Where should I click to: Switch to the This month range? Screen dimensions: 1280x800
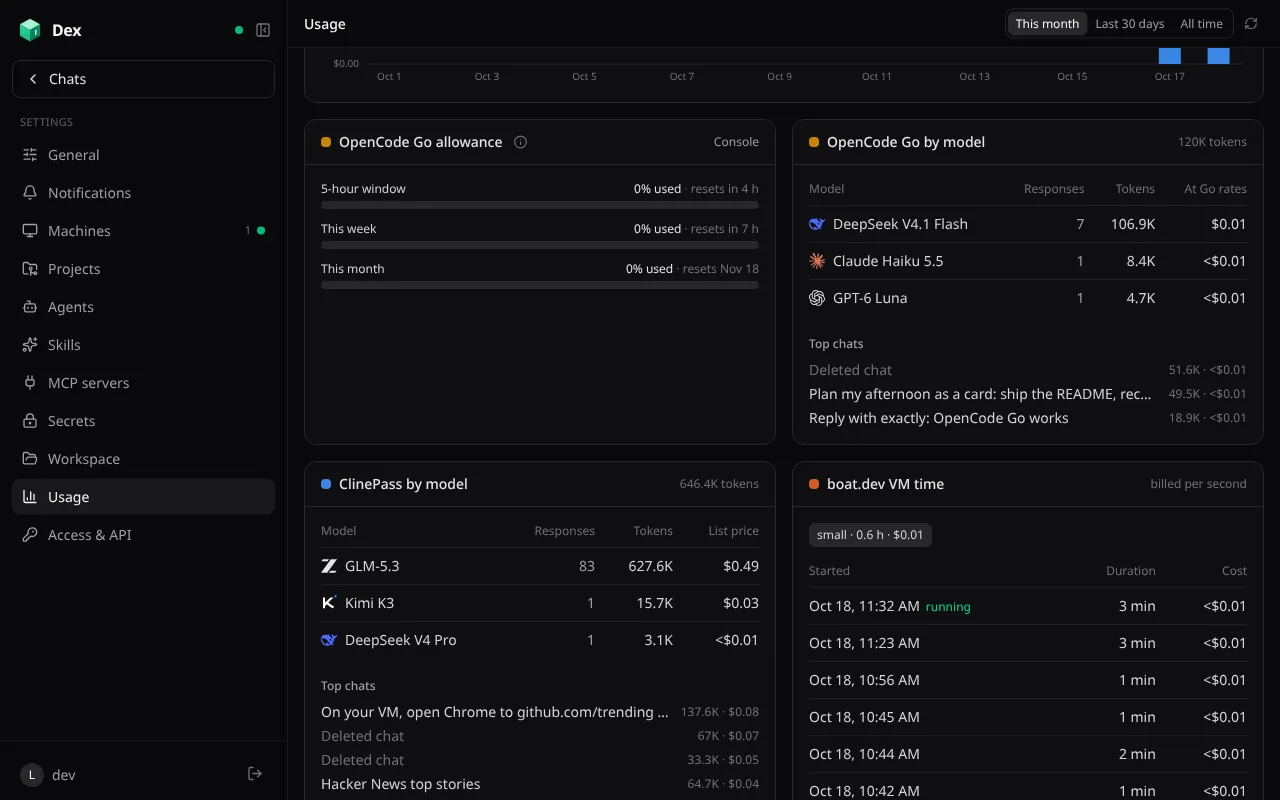pyautogui.click(x=1047, y=24)
